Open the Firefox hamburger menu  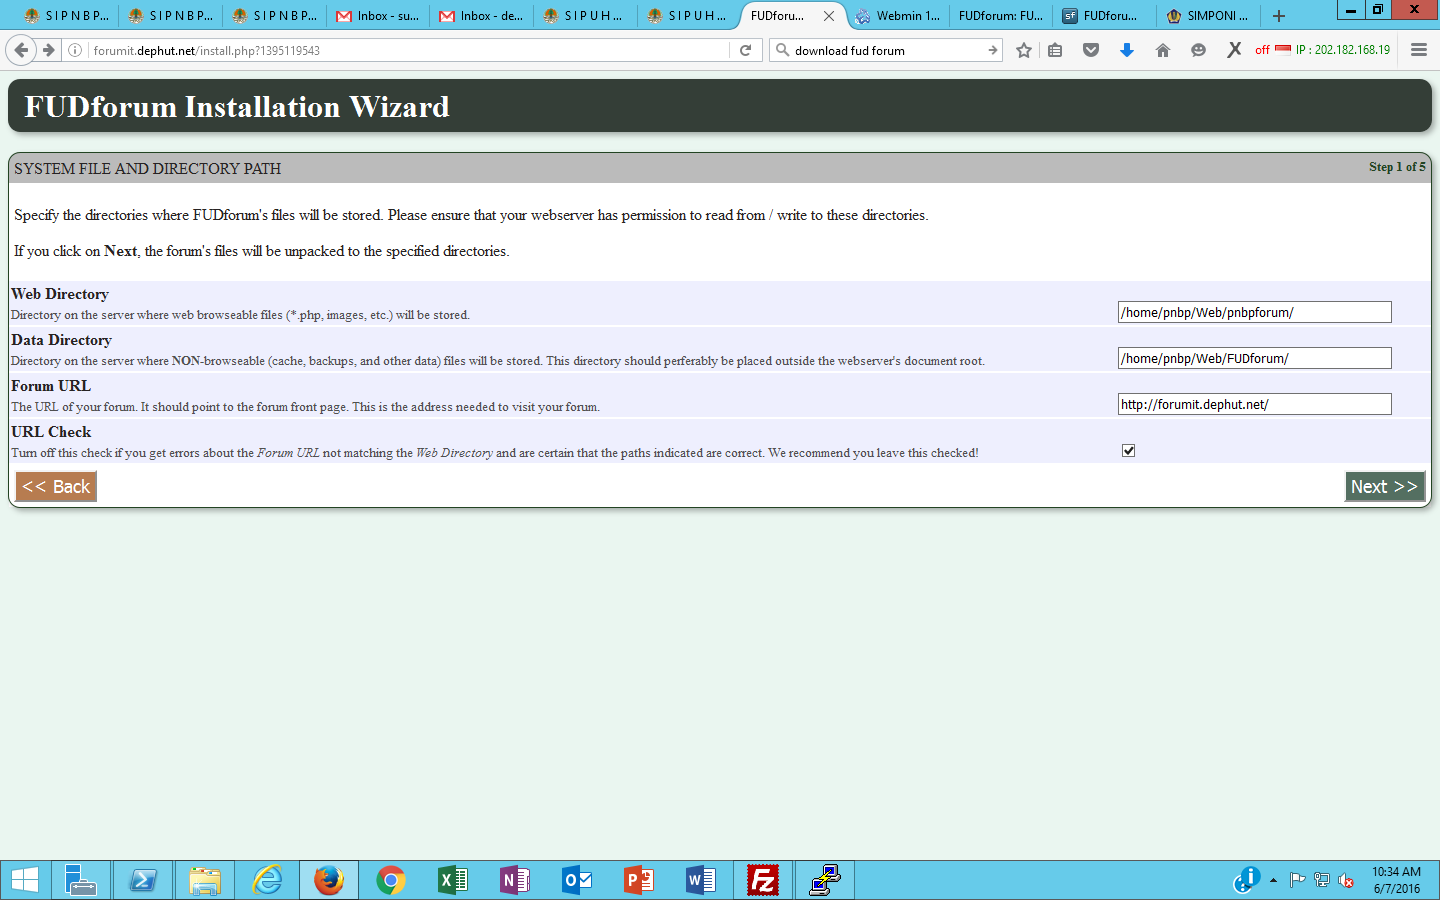coord(1419,50)
